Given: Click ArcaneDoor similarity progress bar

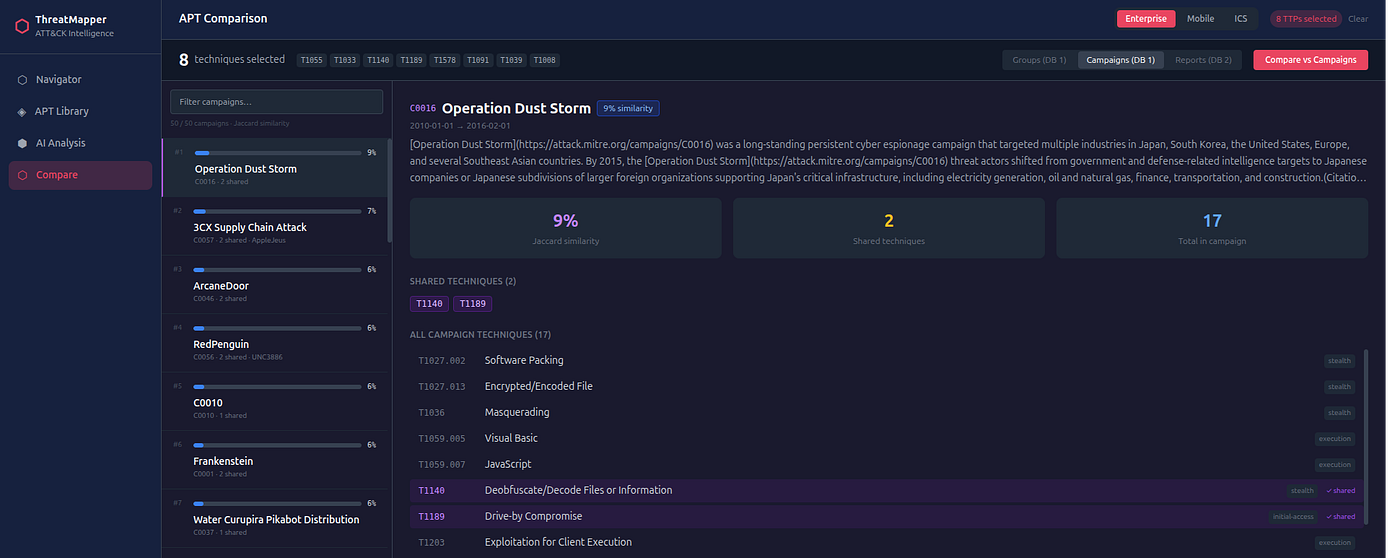Looking at the screenshot, I should [277, 270].
